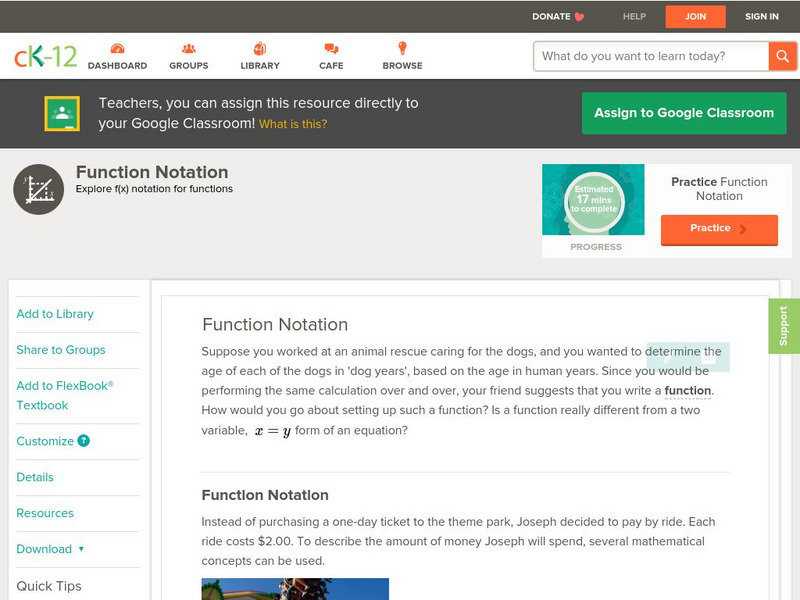800x600 pixels.
Task: Open the GROUPS menu label
Action: [189, 66]
